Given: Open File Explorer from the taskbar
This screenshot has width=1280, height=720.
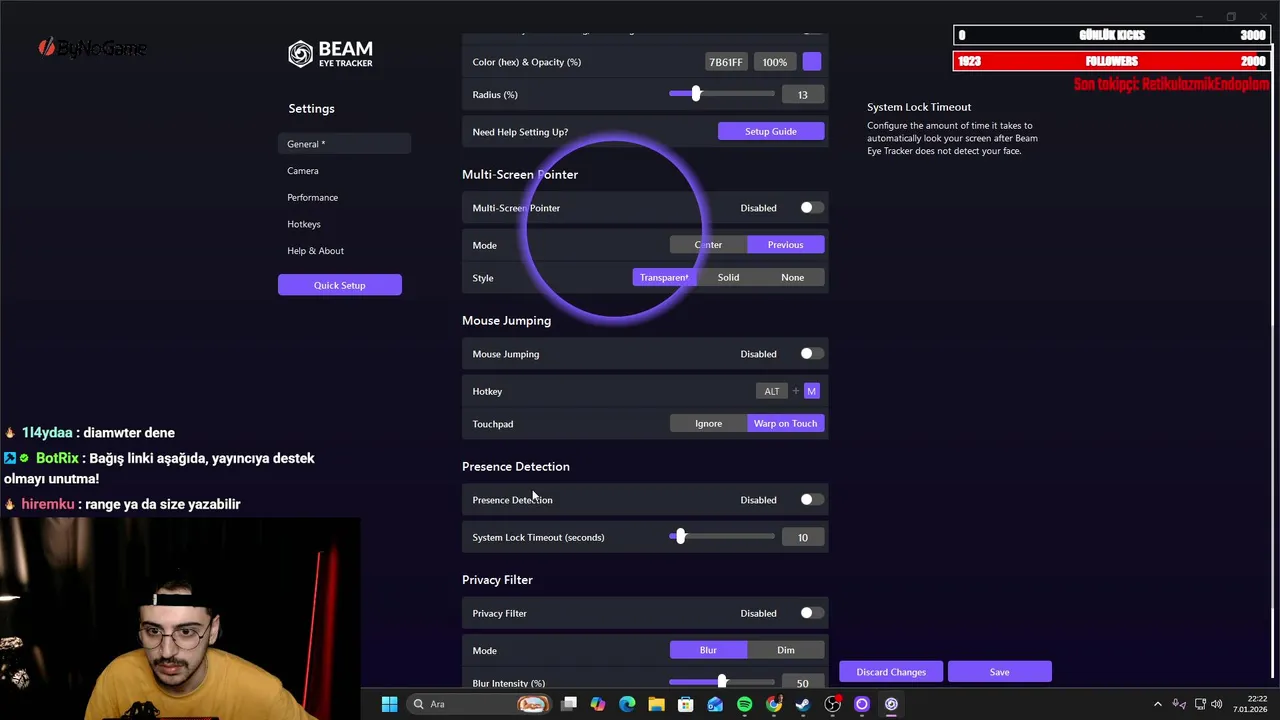Looking at the screenshot, I should [656, 704].
